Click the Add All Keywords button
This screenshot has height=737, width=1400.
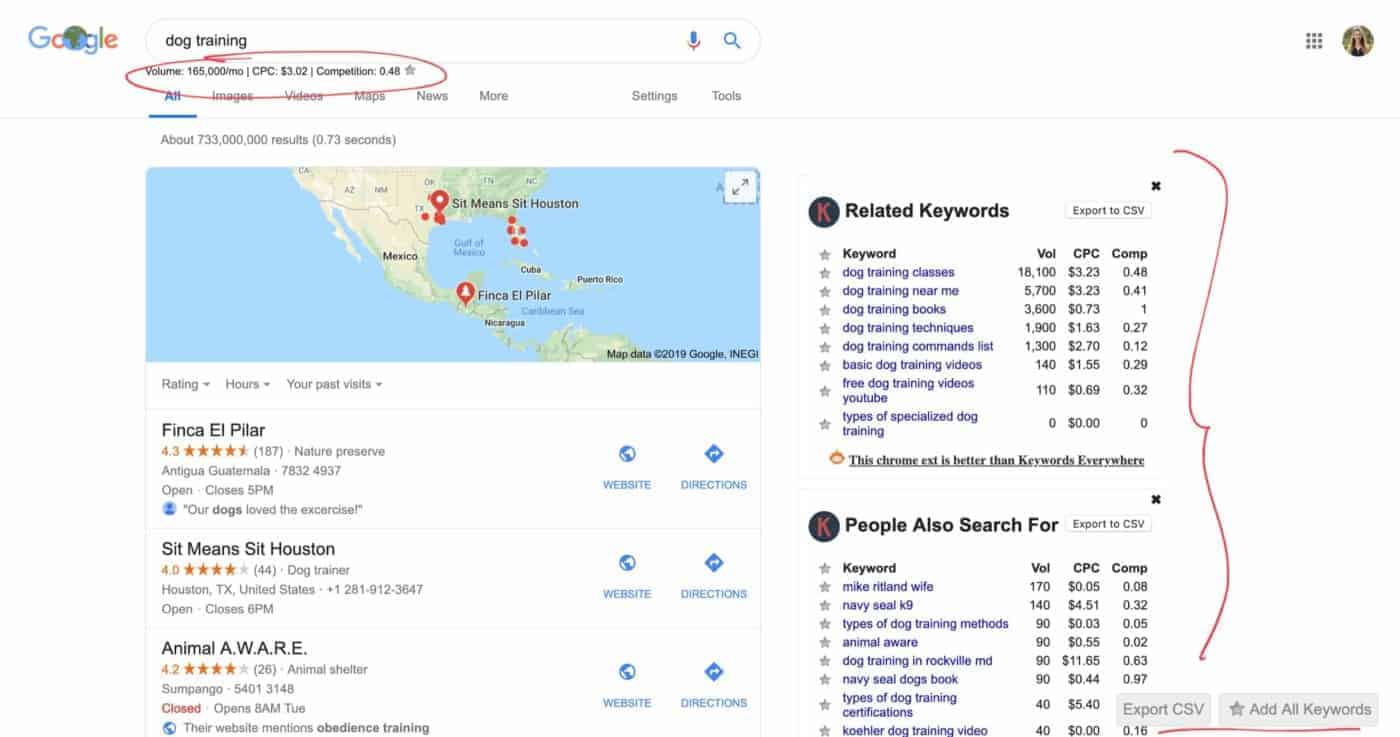coord(1298,709)
